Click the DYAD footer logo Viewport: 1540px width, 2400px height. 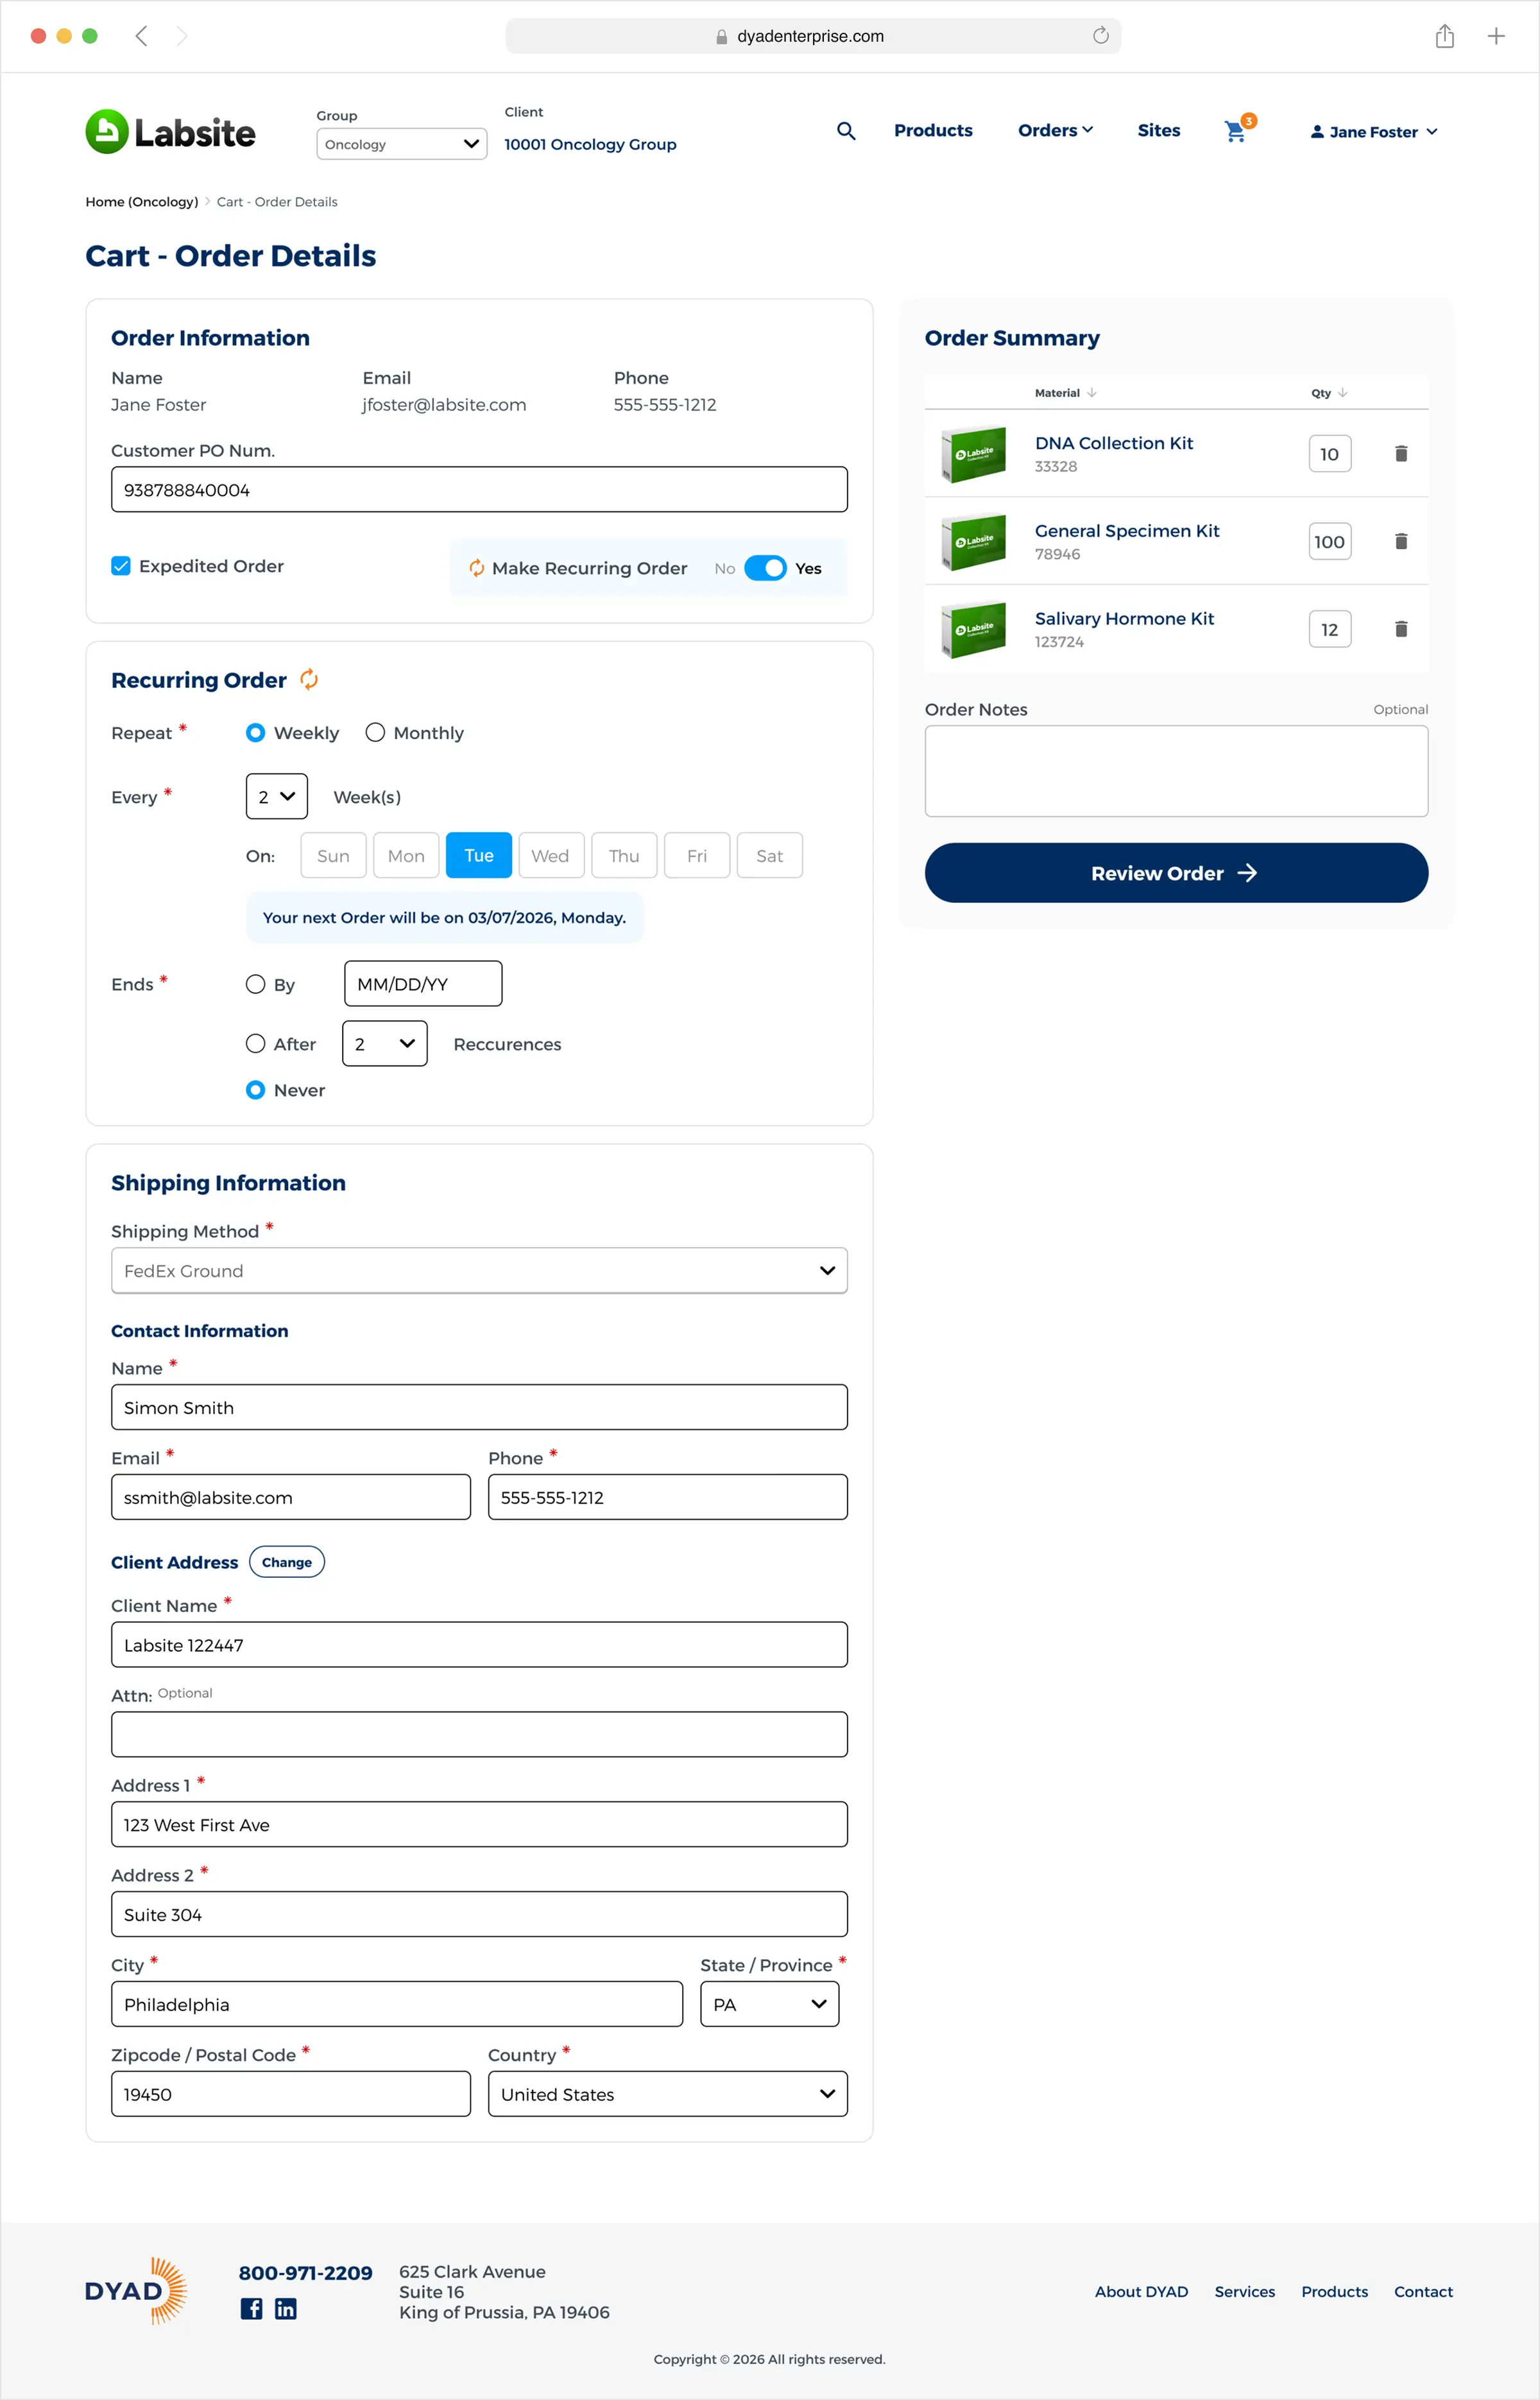[x=136, y=2291]
